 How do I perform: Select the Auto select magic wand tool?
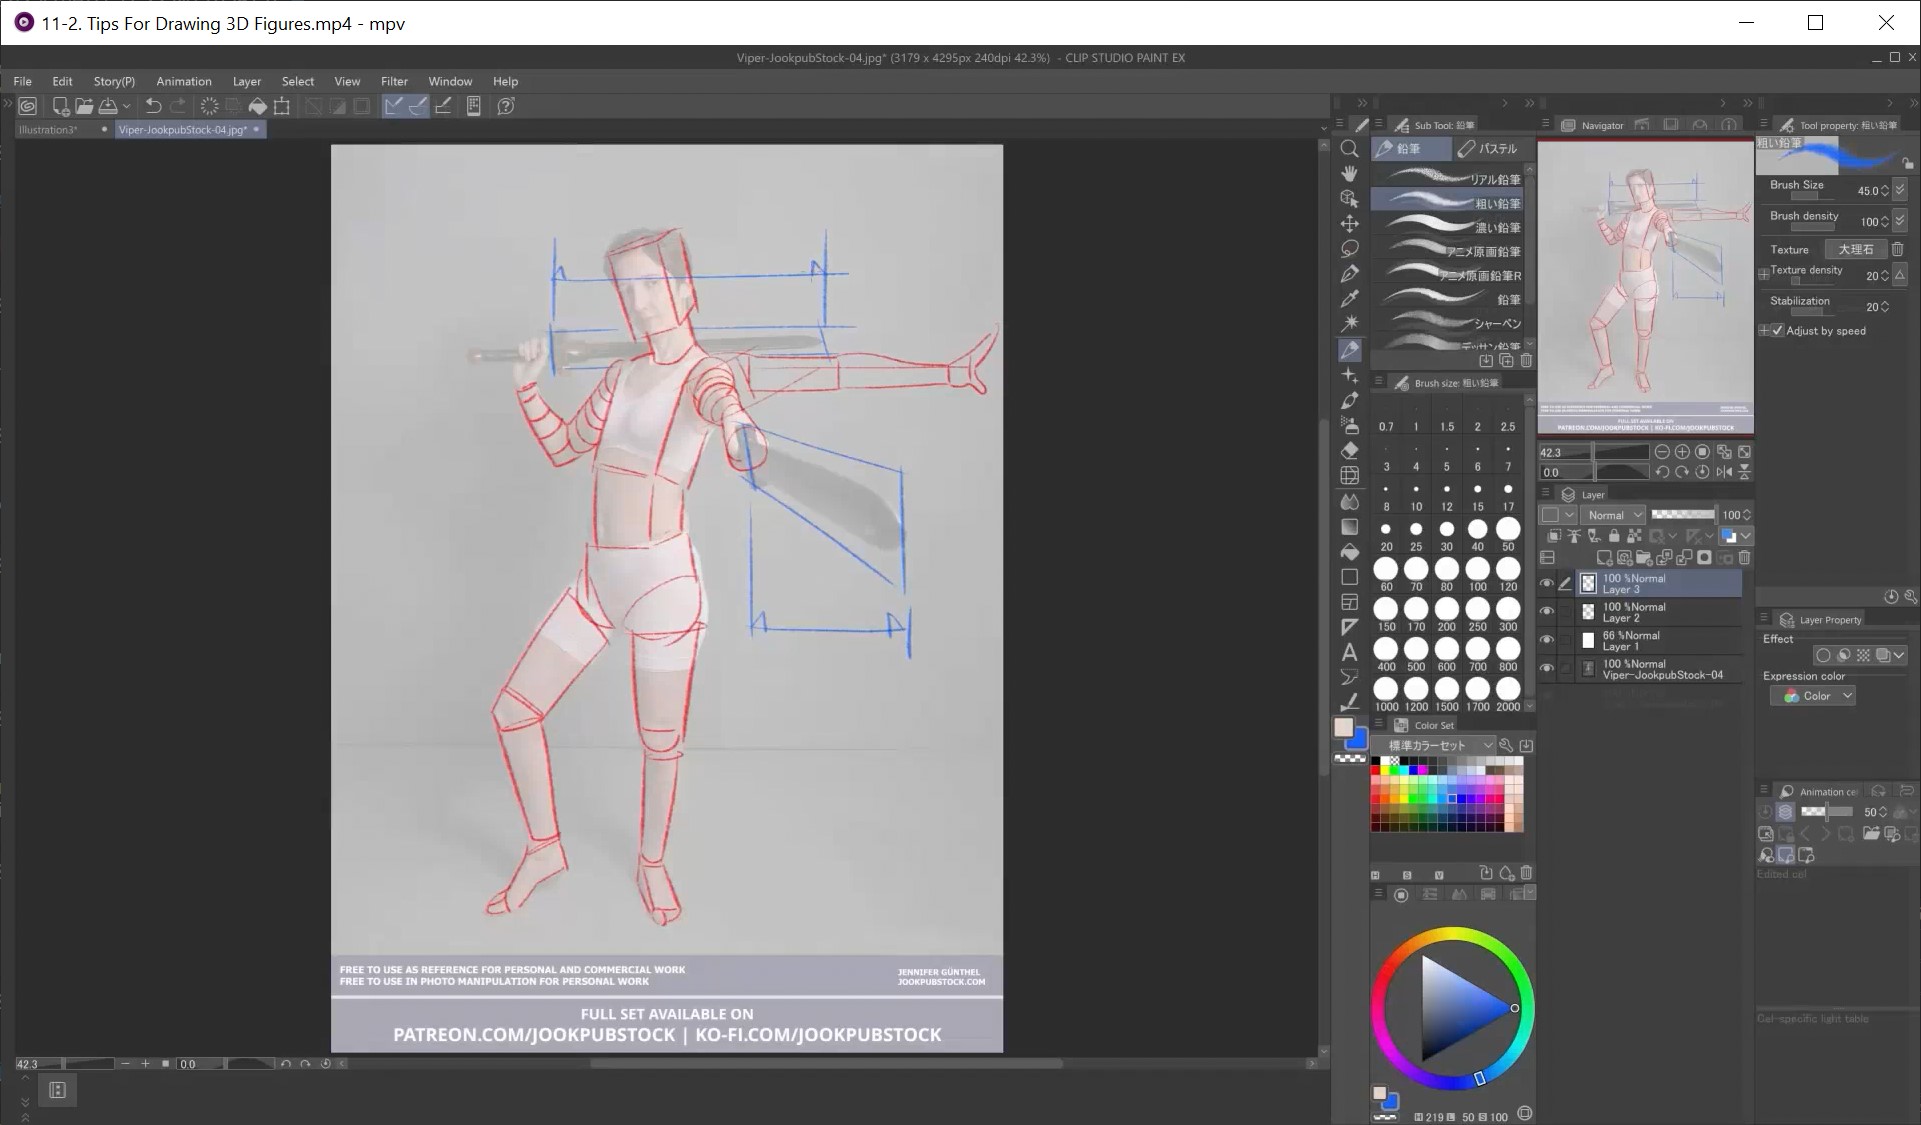pos(1349,323)
